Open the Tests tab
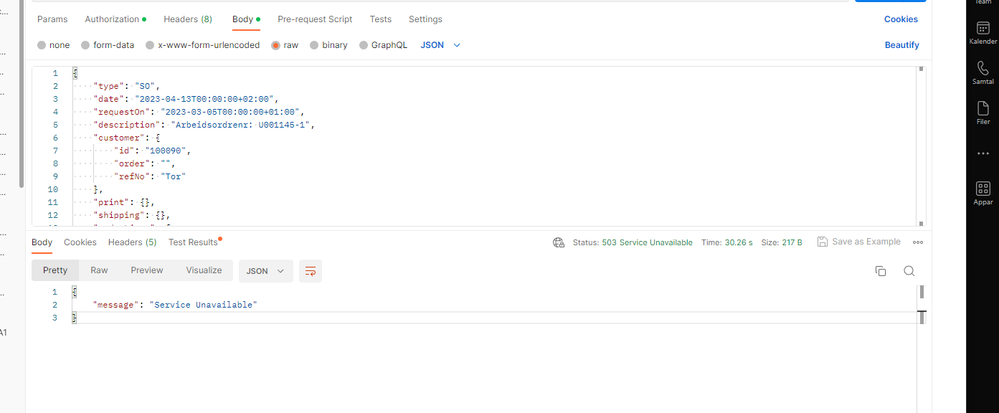999x413 pixels. [380, 19]
